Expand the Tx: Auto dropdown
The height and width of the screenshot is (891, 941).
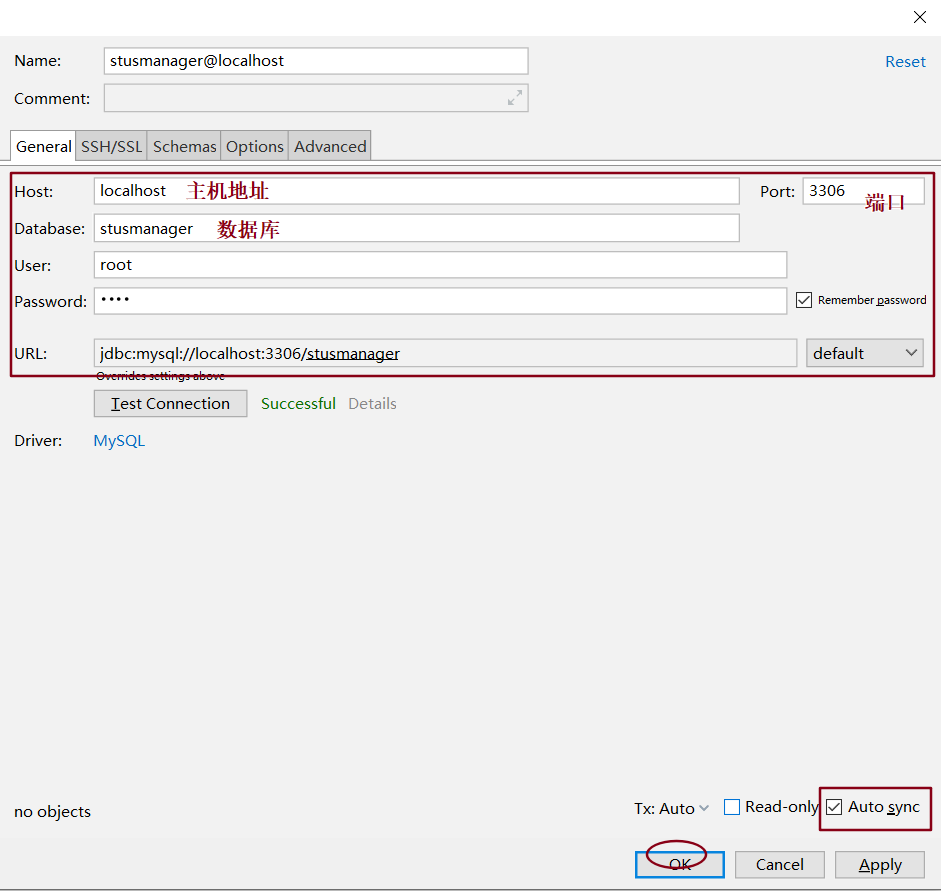(672, 808)
